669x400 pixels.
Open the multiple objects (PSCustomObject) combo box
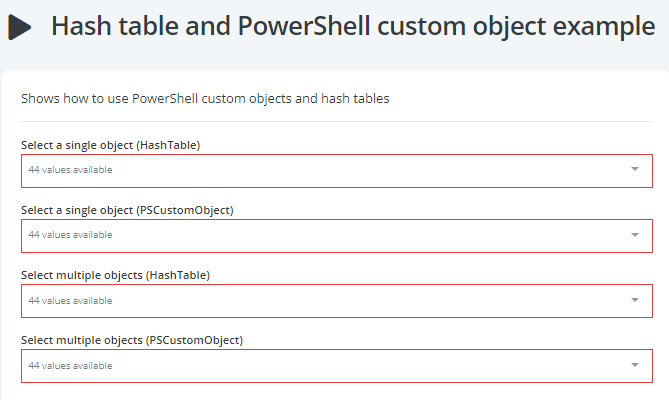(337, 366)
